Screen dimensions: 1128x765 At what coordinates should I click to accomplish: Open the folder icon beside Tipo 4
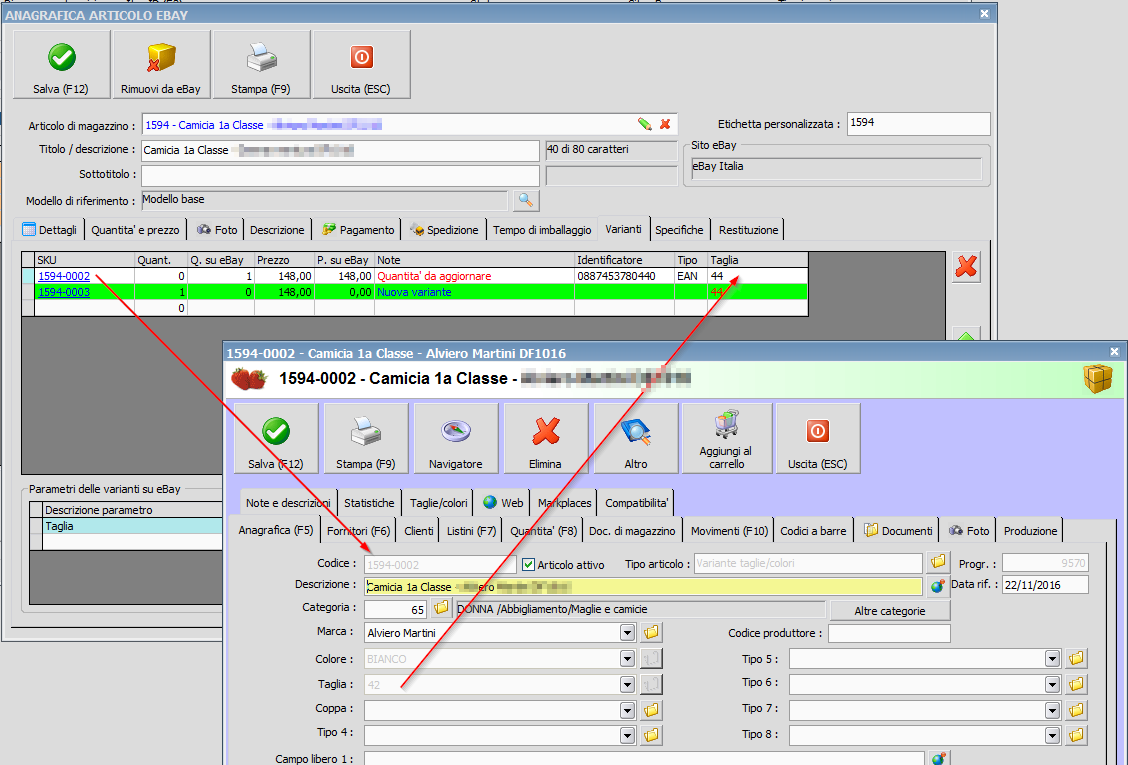[652, 735]
